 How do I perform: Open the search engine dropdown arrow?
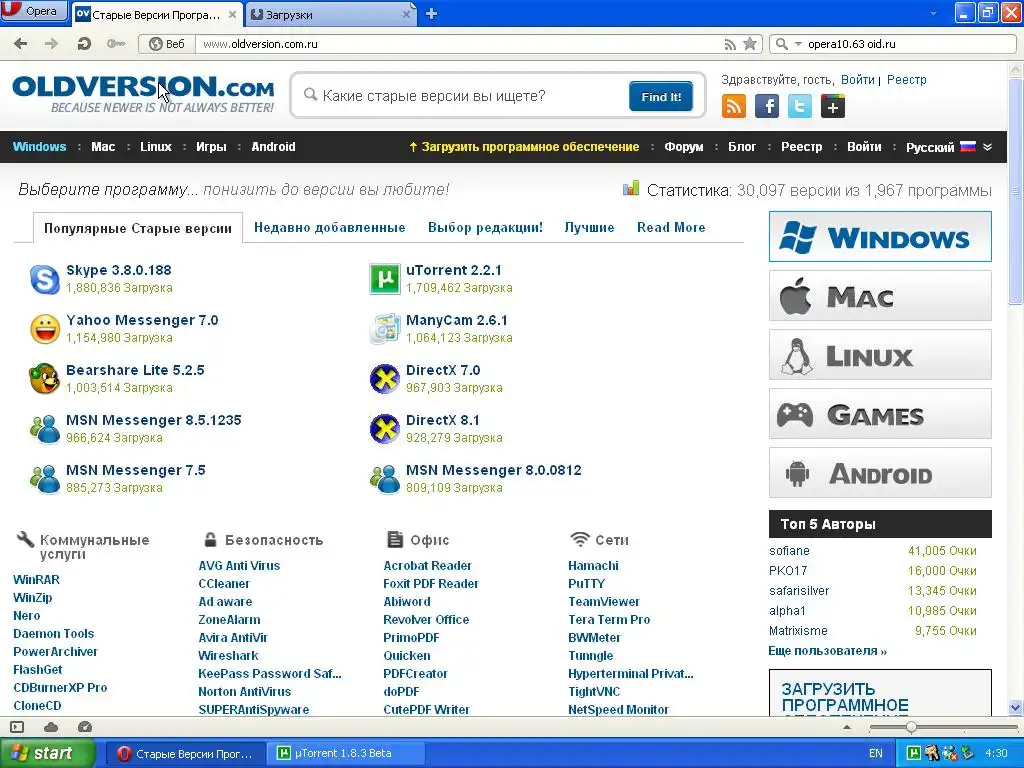click(798, 44)
